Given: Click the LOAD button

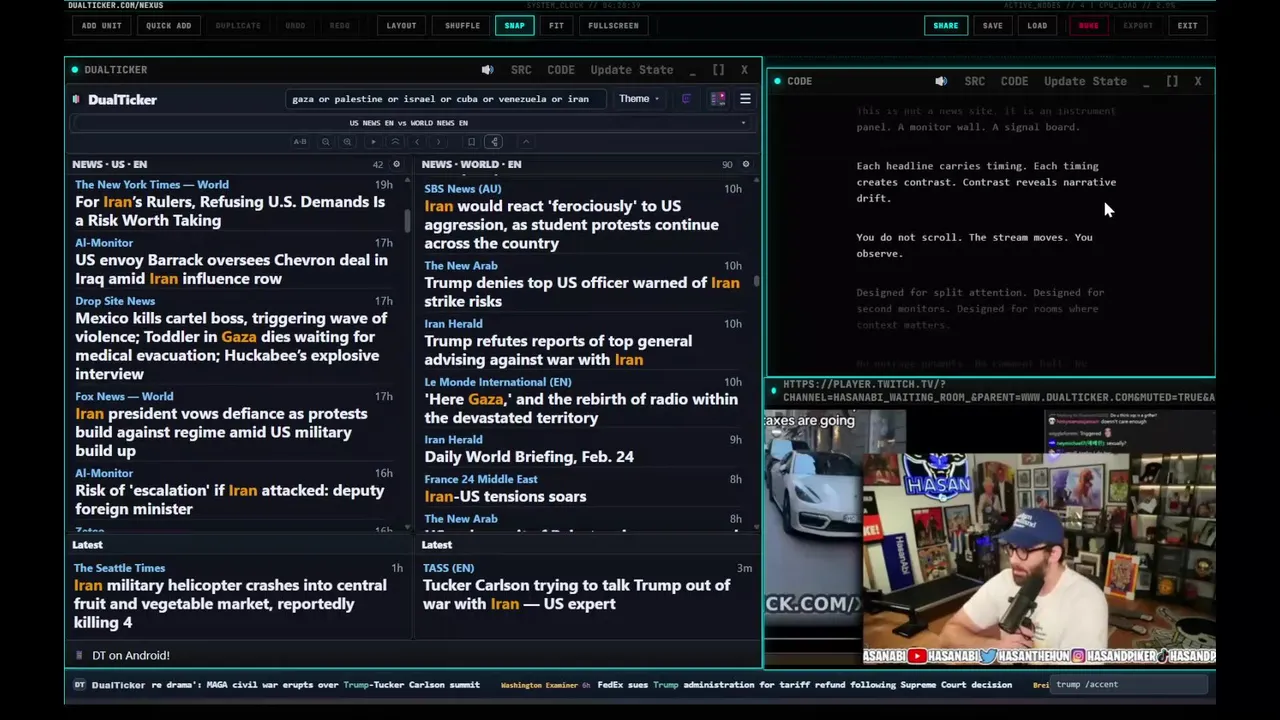Looking at the screenshot, I should (1037, 25).
